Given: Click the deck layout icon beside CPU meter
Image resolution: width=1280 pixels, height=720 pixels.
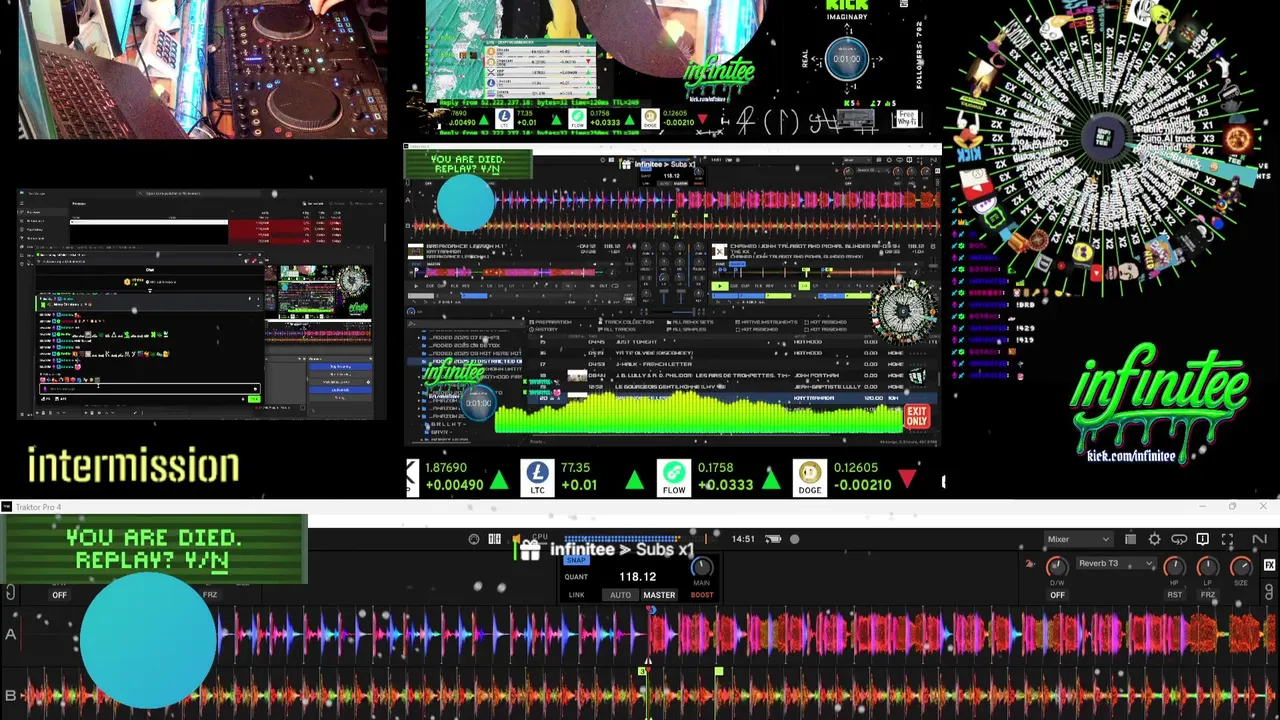Looking at the screenshot, I should pyautogui.click(x=494, y=539).
